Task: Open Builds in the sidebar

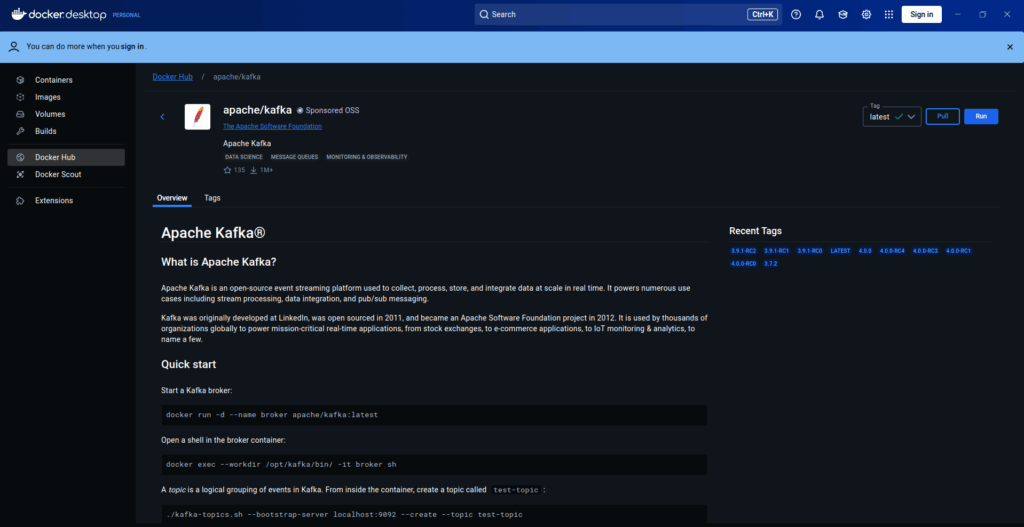Action: 66,131
